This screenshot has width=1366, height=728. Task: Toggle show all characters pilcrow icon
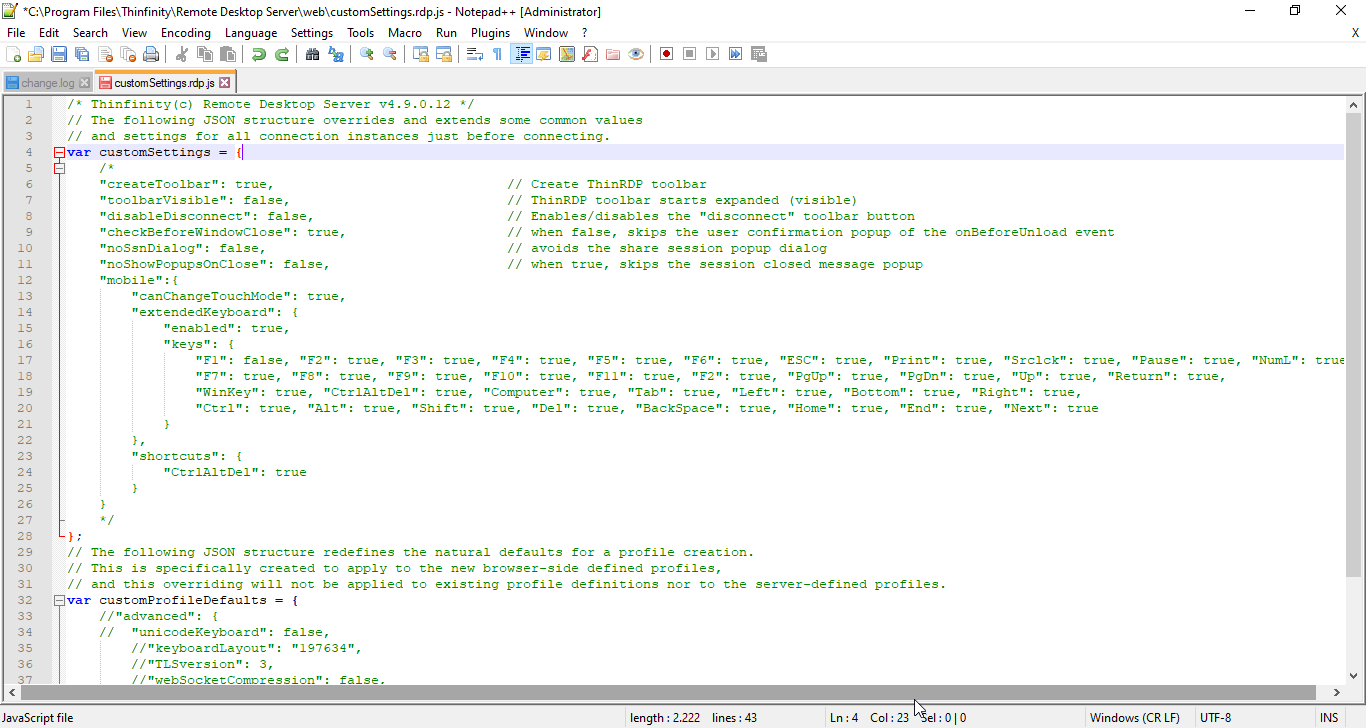pyautogui.click(x=497, y=54)
